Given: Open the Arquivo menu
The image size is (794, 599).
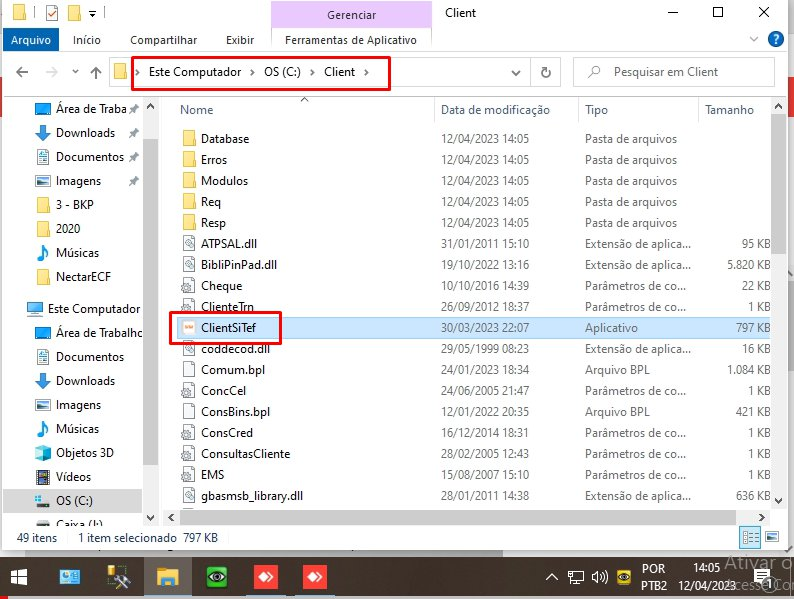Looking at the screenshot, I should pyautogui.click(x=30, y=40).
